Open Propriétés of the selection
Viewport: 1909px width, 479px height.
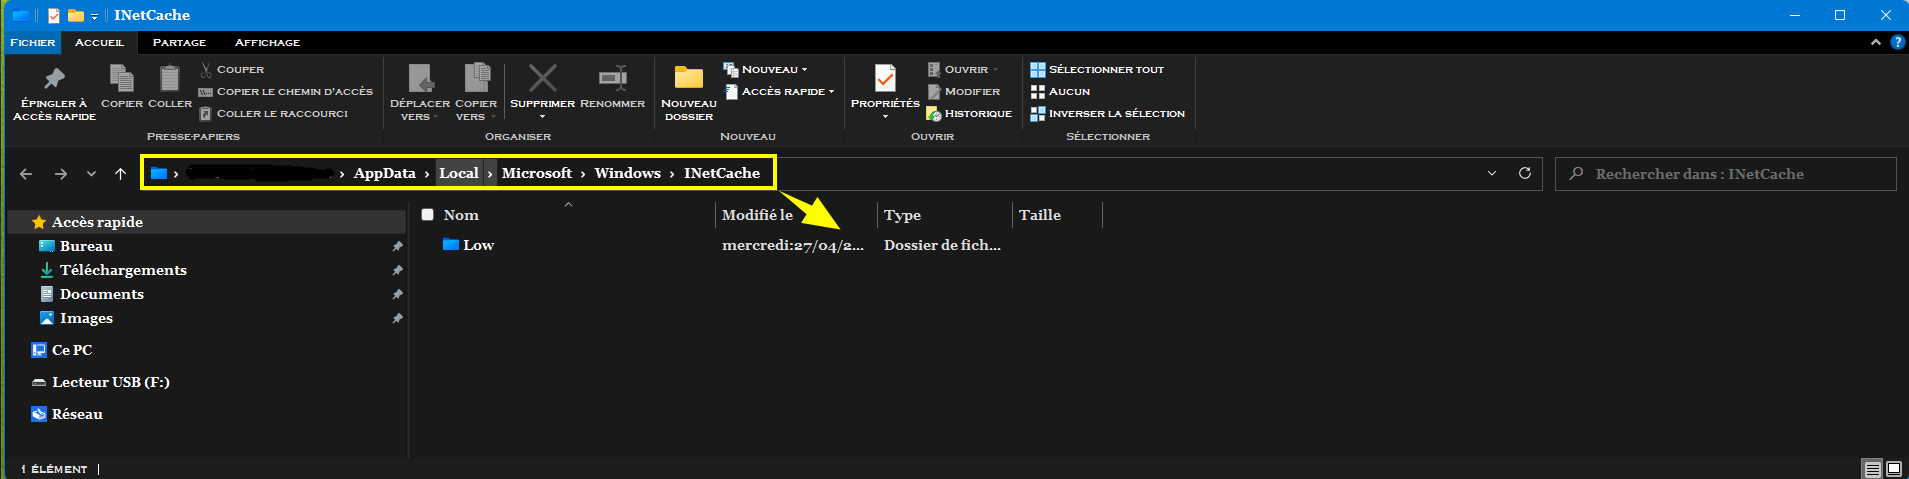885,84
